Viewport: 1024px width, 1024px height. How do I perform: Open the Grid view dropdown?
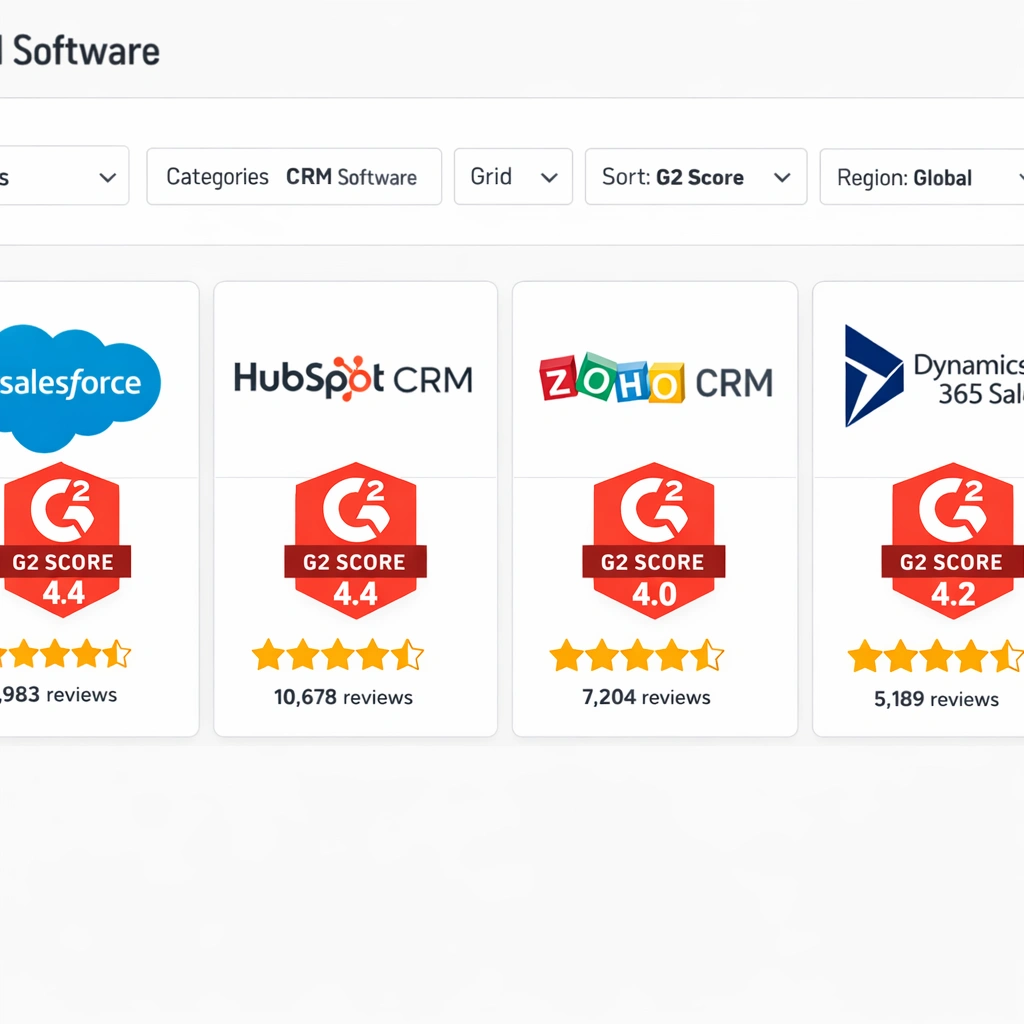point(513,177)
